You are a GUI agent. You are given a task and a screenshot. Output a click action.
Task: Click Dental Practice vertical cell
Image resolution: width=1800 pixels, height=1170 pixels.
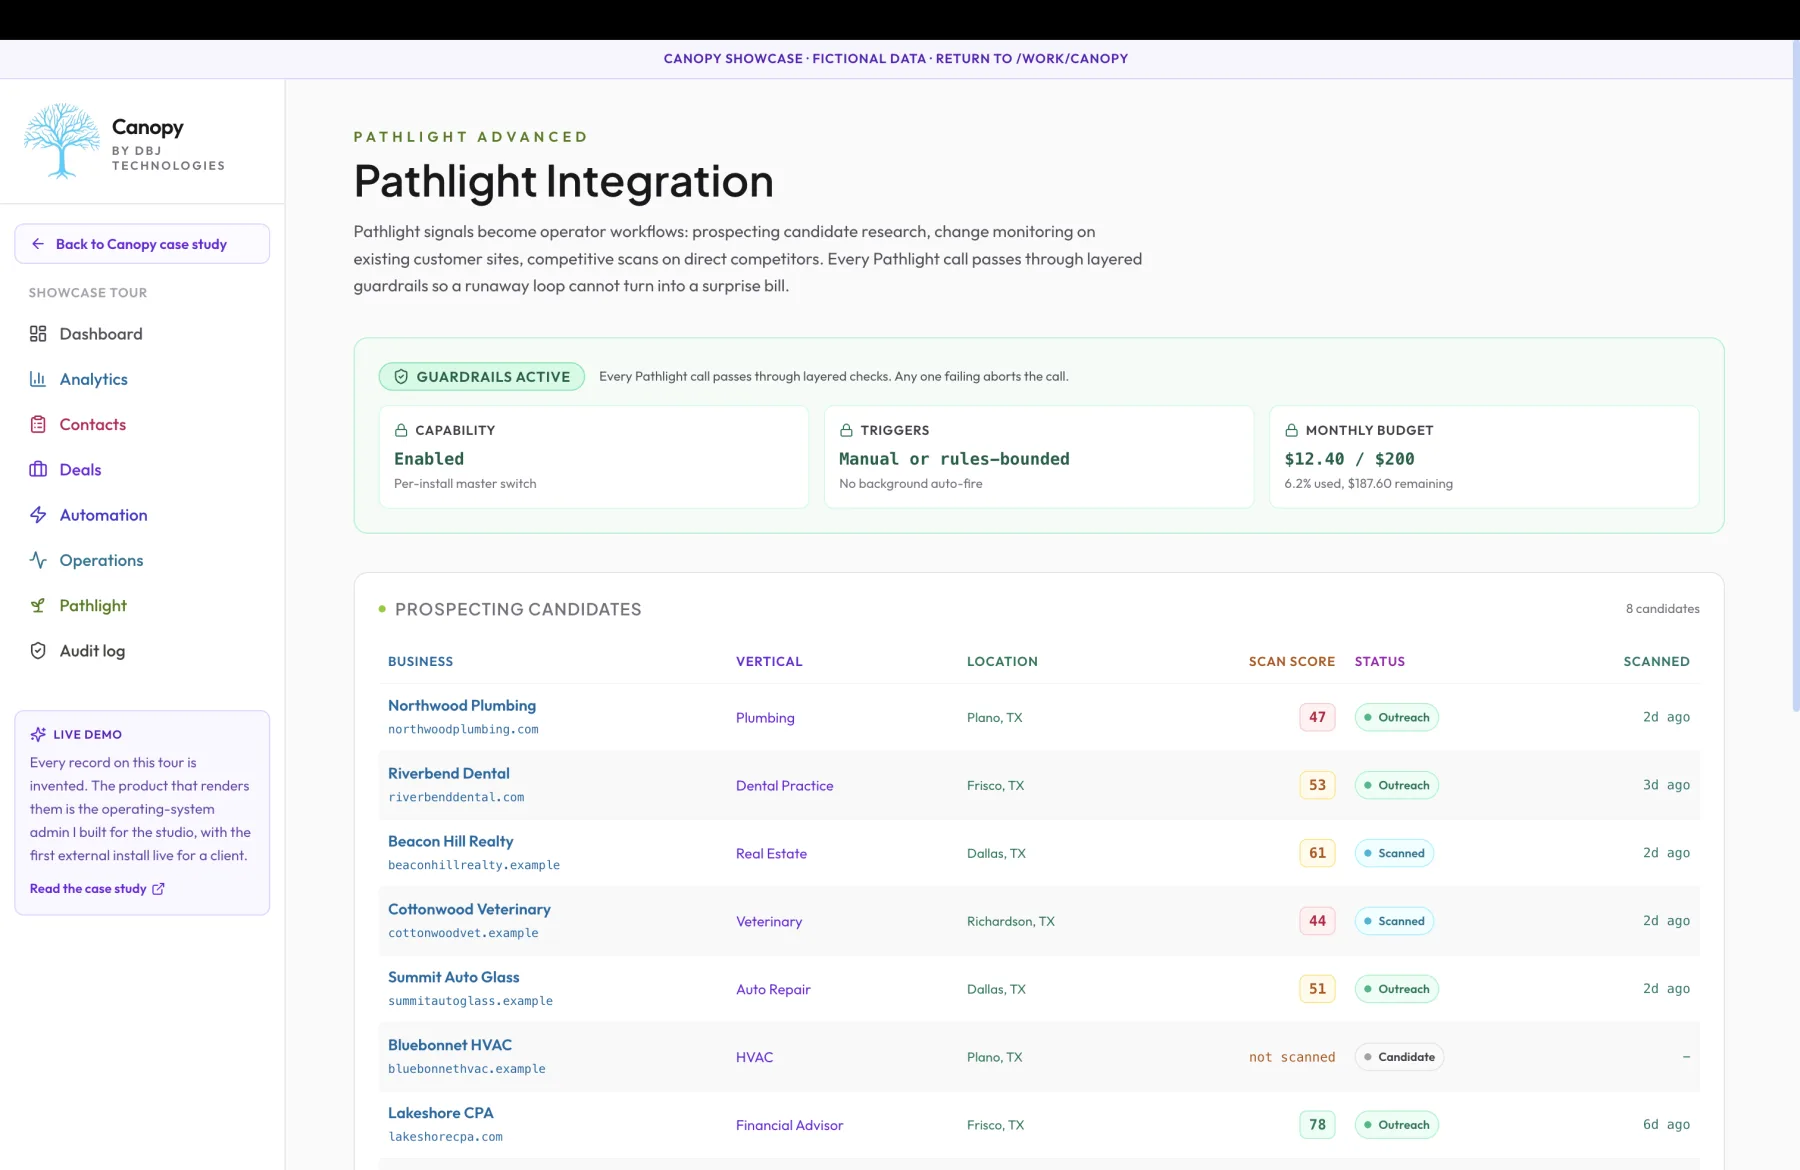point(785,786)
